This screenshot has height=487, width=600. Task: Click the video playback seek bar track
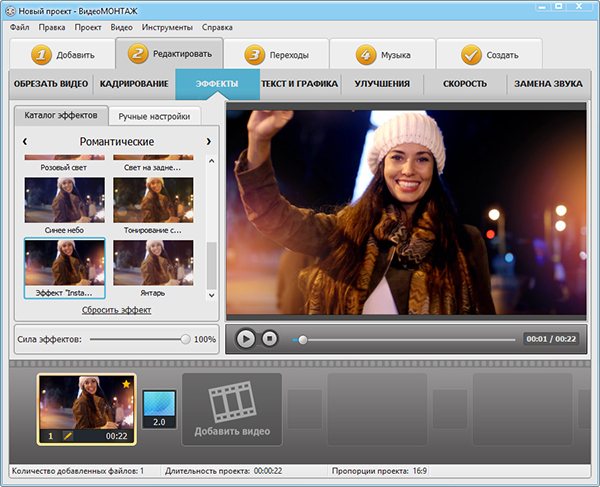[x=404, y=340]
